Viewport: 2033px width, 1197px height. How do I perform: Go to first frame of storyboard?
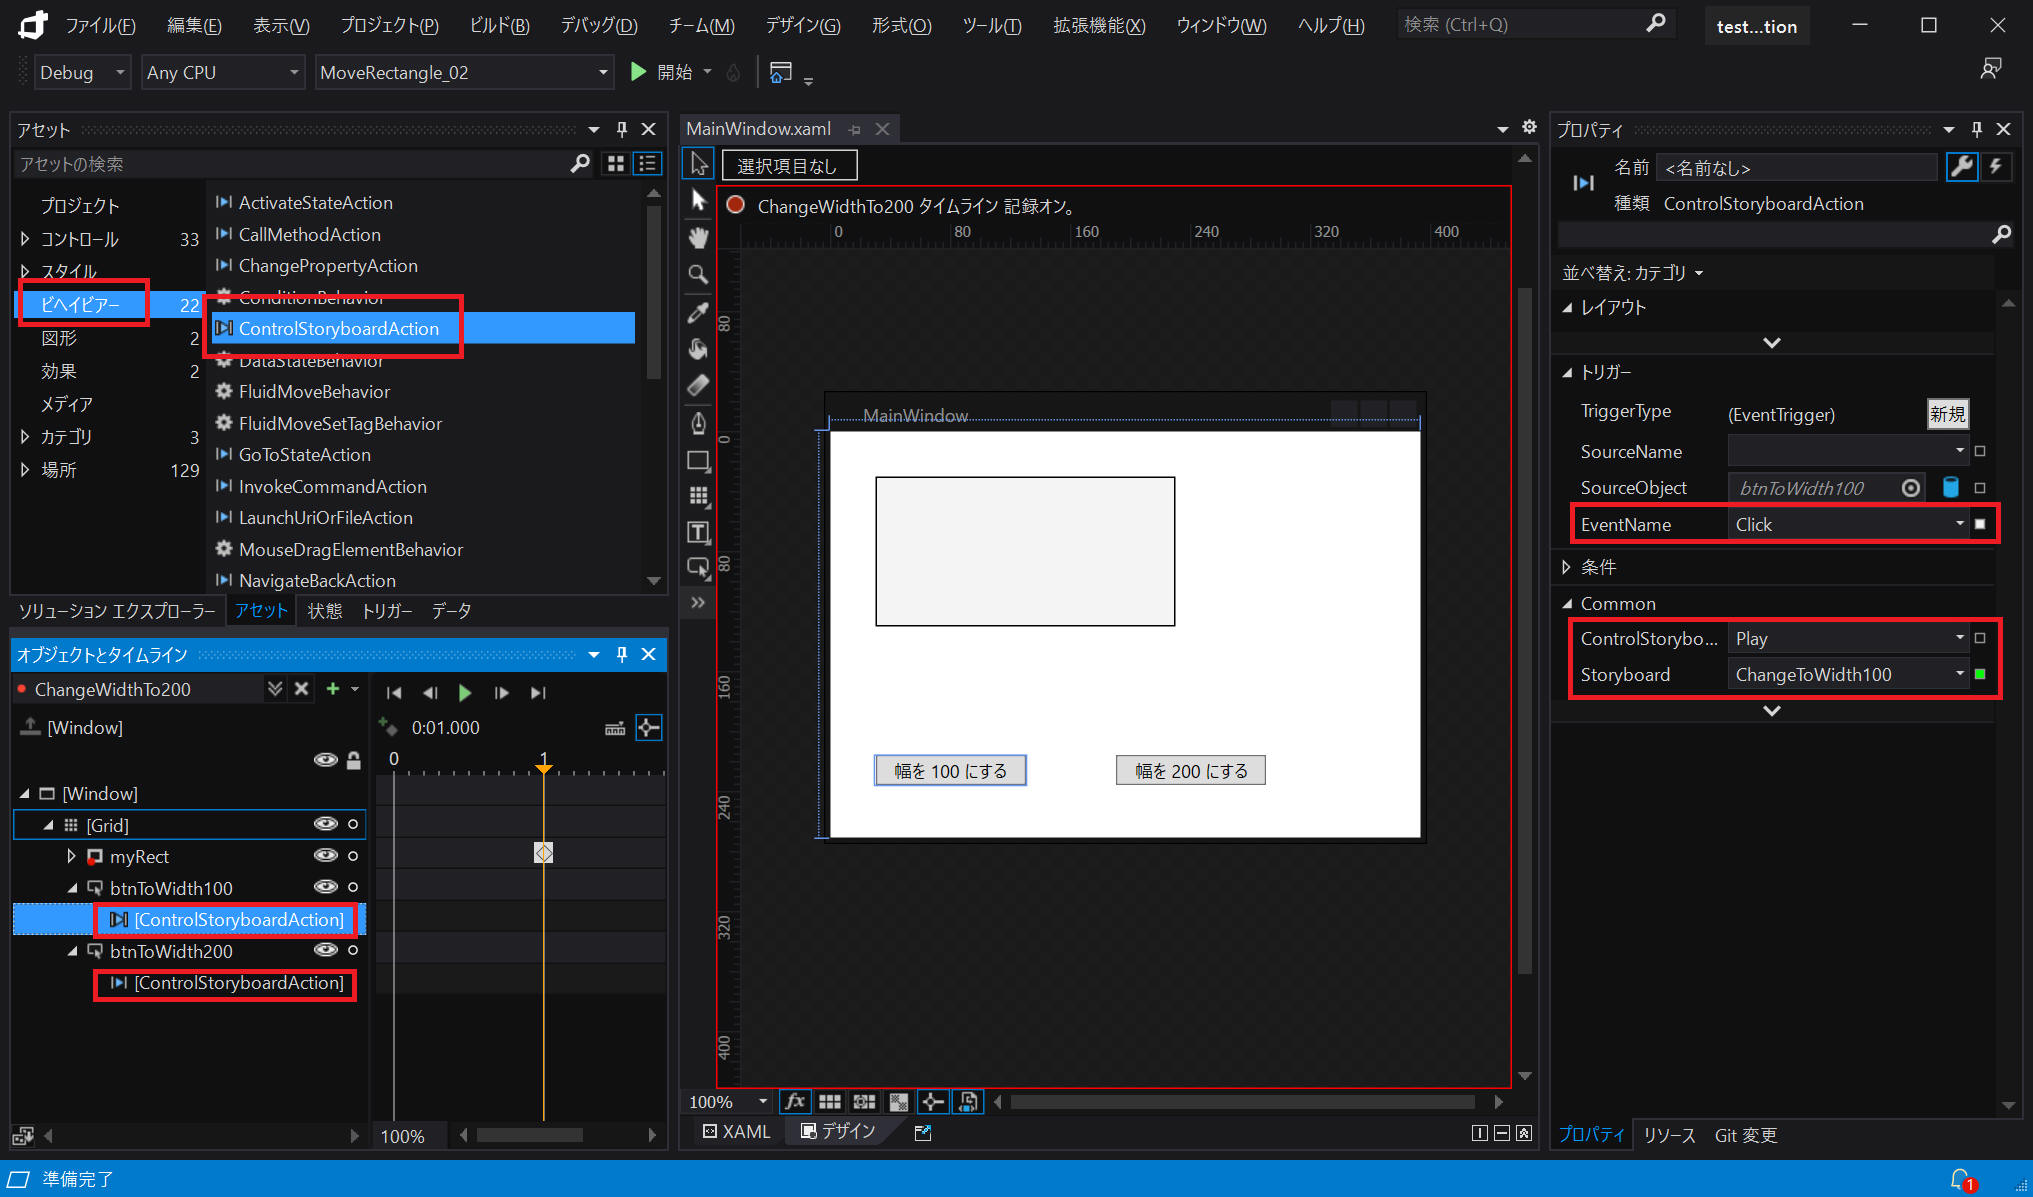point(394,692)
